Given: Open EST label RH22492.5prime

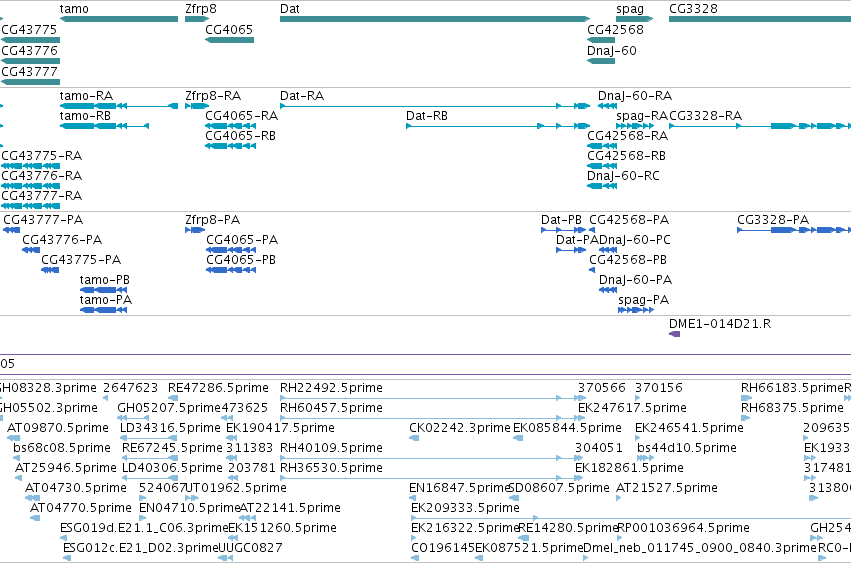Looking at the screenshot, I should tap(331, 388).
